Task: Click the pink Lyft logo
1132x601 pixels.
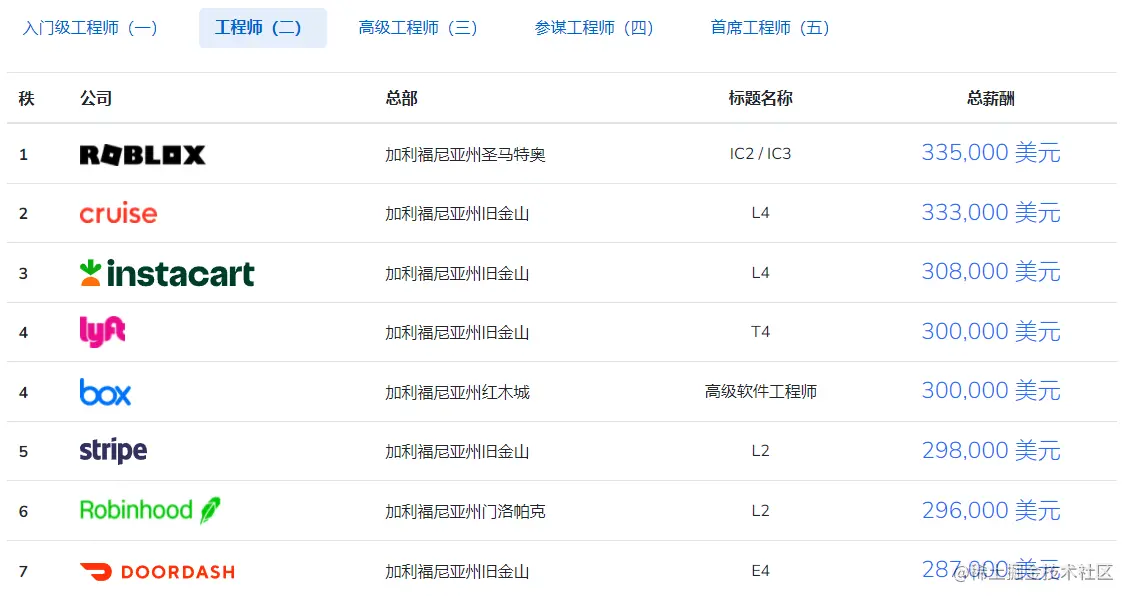Action: [103, 332]
